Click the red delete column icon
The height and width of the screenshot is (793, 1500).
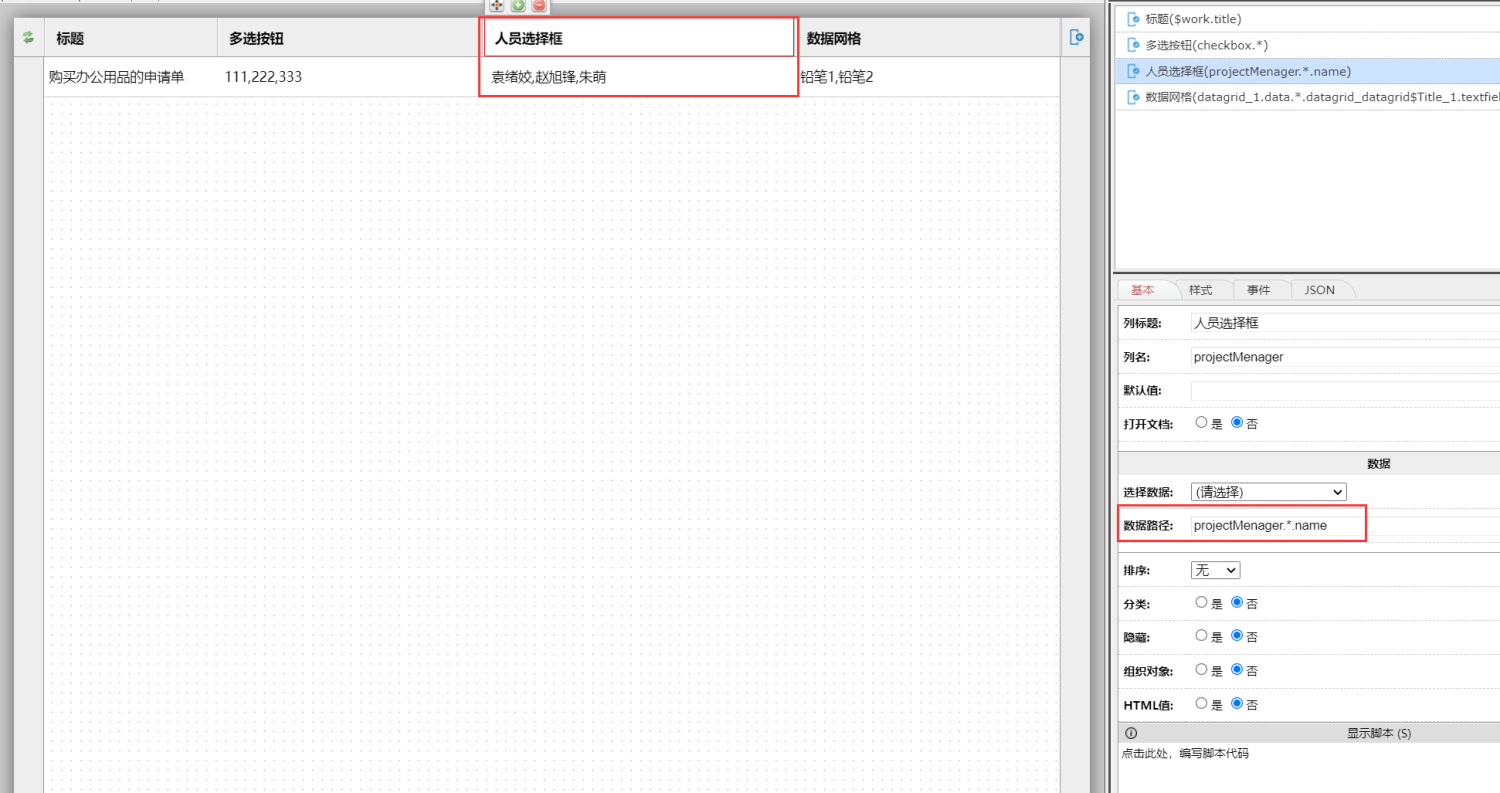coord(539,5)
